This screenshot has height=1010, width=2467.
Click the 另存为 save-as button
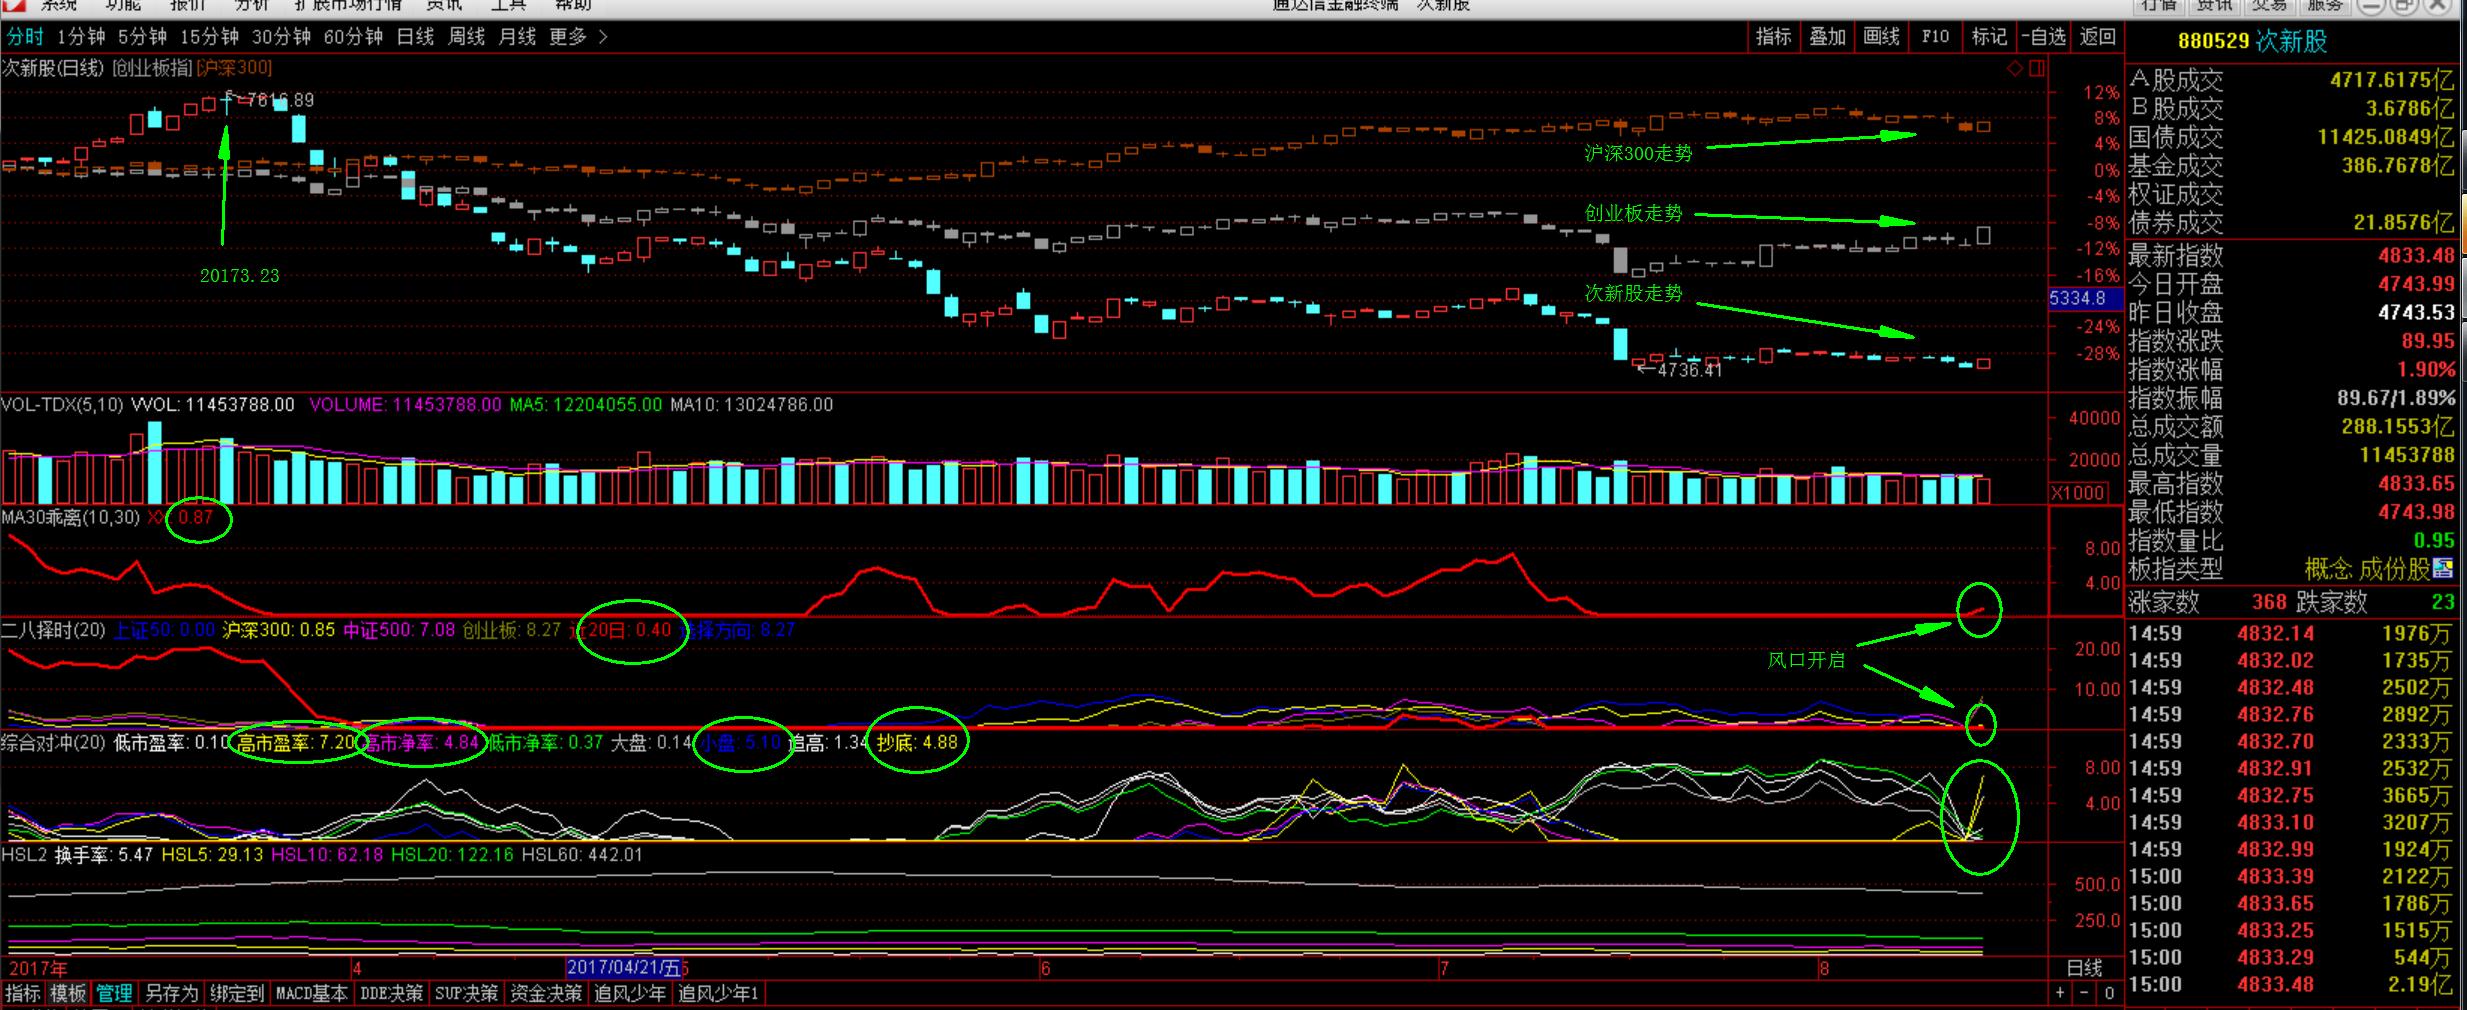click(x=171, y=993)
